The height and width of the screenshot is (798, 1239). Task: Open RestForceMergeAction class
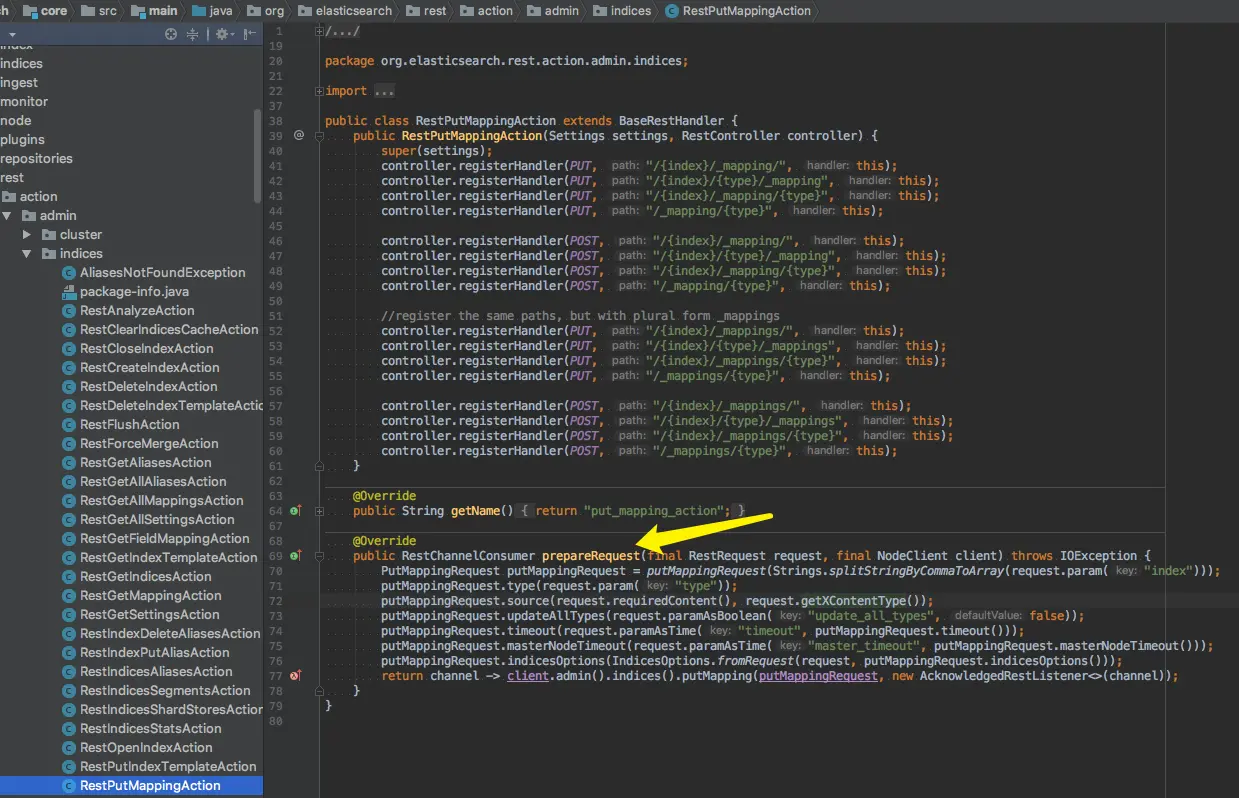(149, 443)
